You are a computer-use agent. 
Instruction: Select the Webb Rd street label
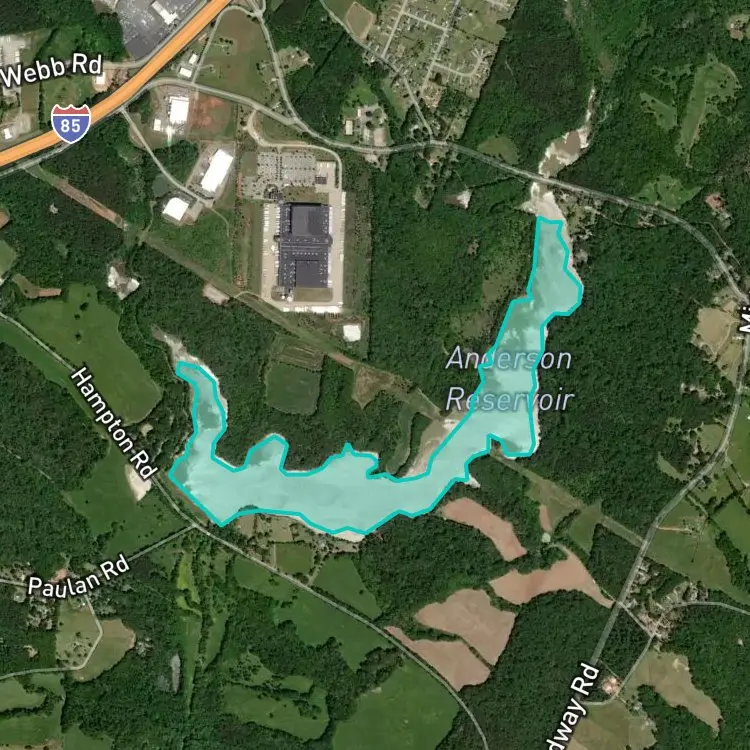[52, 70]
